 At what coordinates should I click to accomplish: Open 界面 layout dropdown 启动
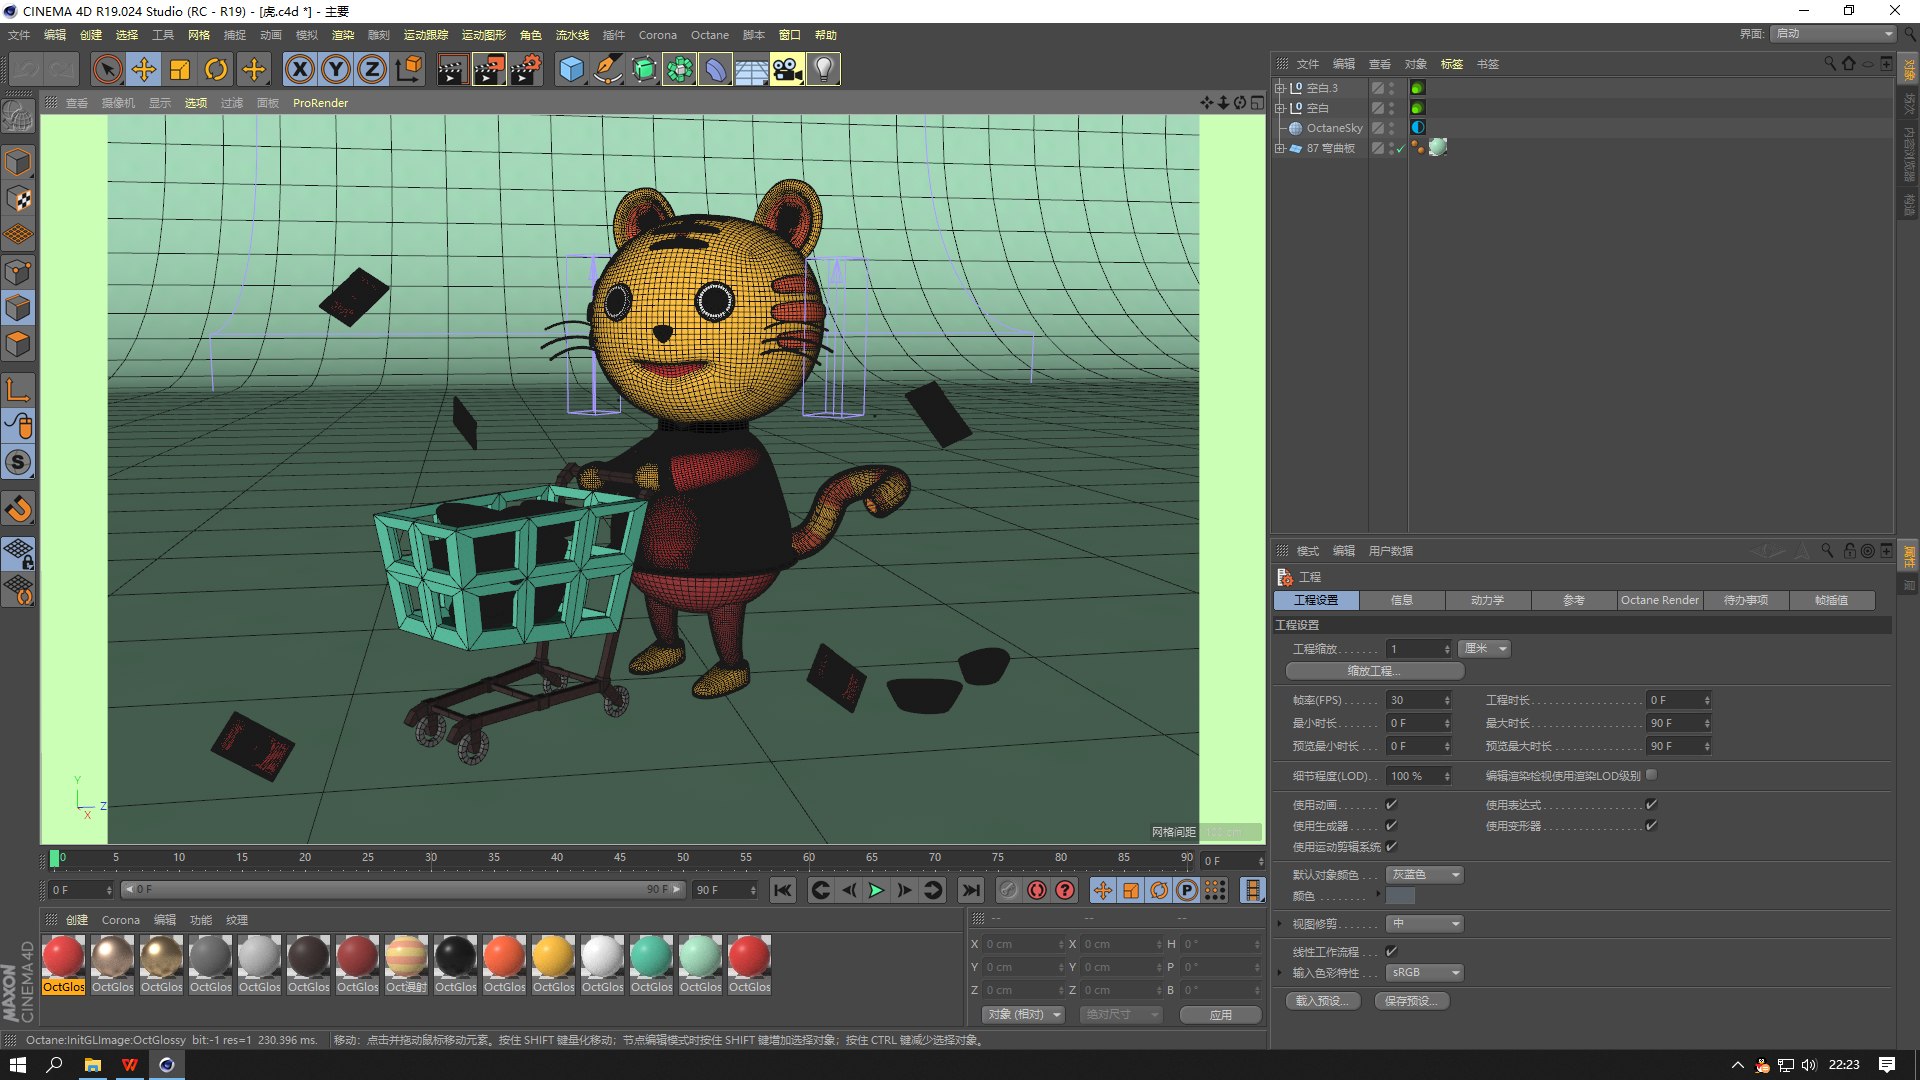point(1834,34)
